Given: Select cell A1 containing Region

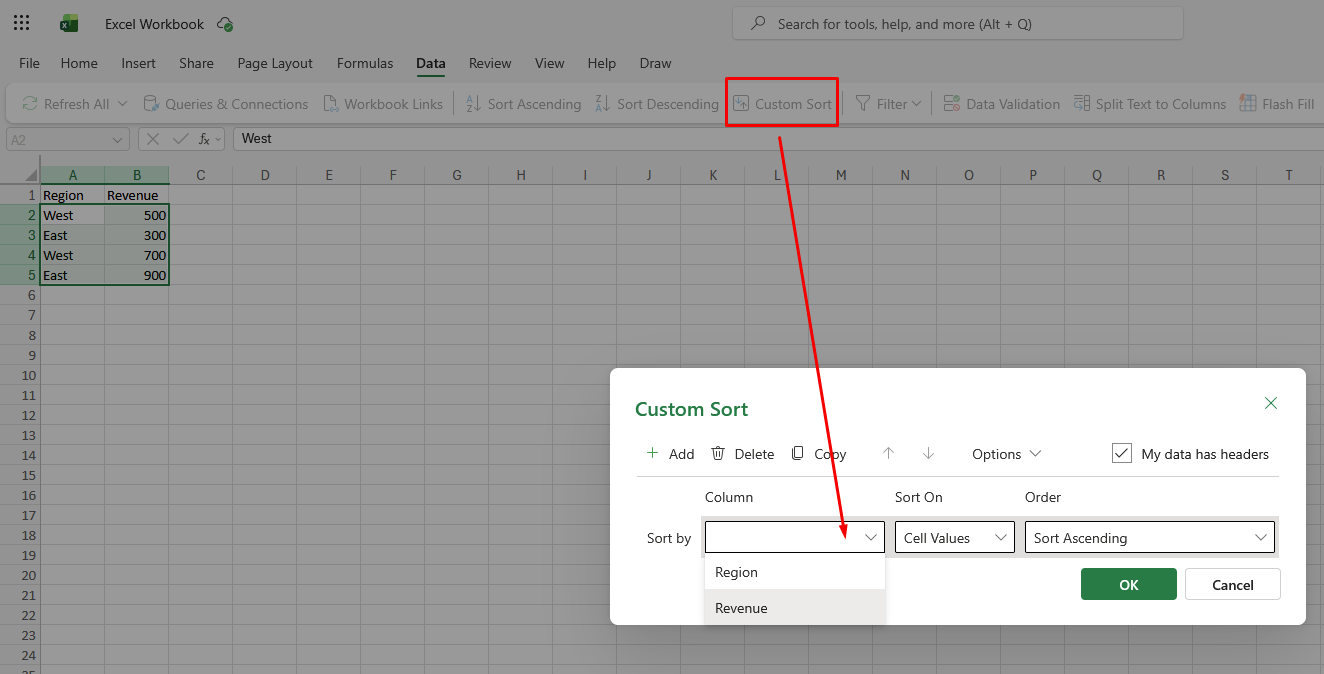Looking at the screenshot, I should pos(72,195).
